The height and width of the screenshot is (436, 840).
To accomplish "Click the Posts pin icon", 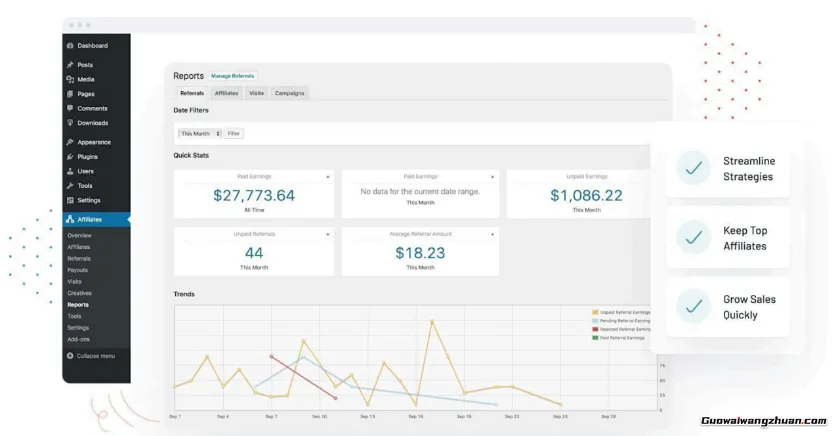I will (70, 65).
